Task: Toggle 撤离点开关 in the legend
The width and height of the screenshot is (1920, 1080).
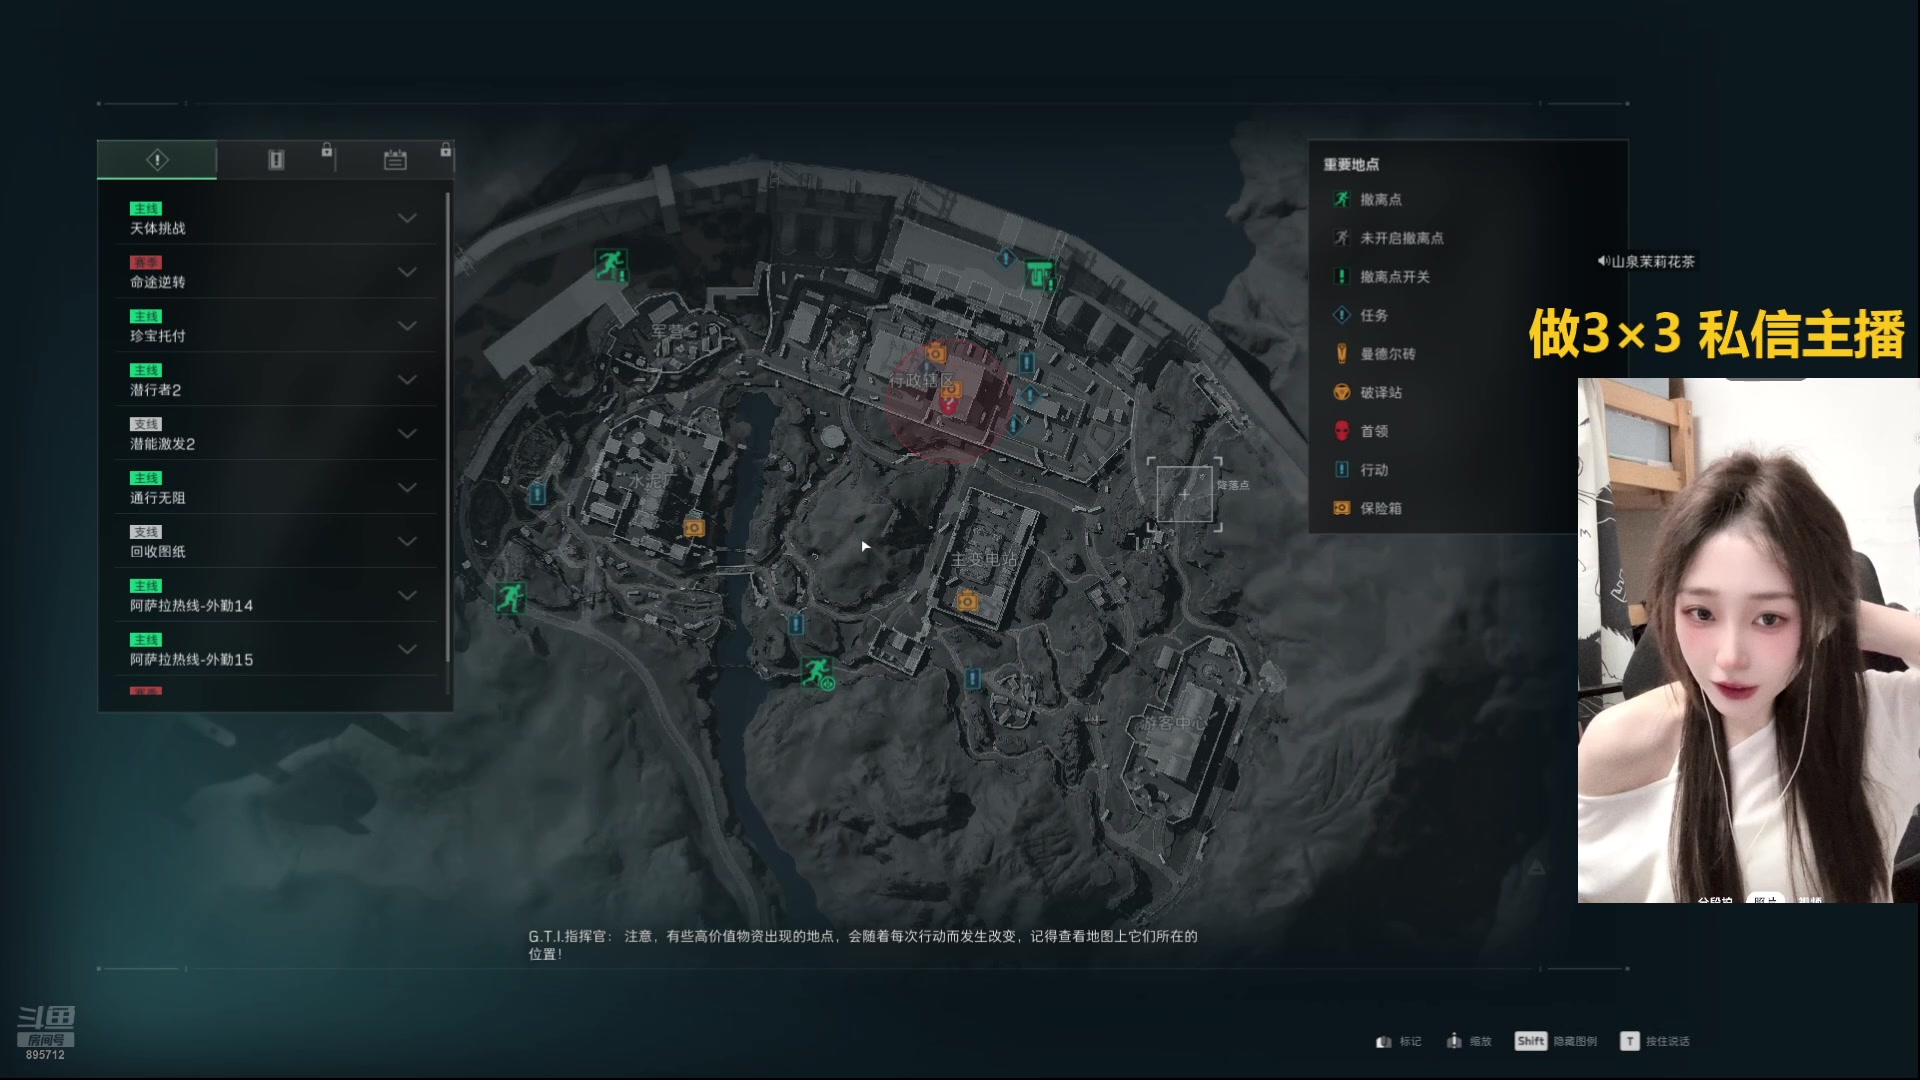Action: click(x=1381, y=277)
